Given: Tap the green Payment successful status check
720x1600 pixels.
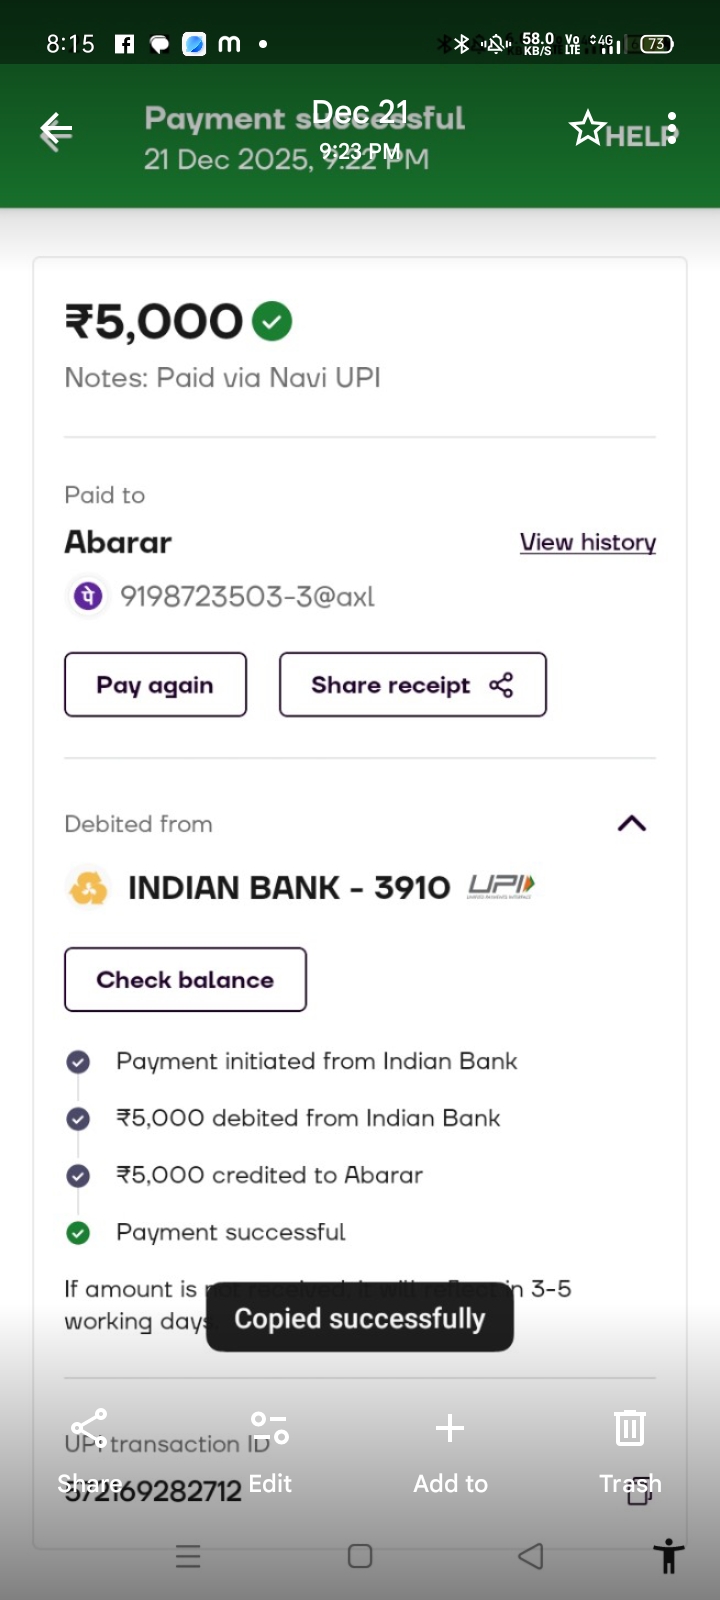Looking at the screenshot, I should [78, 1233].
